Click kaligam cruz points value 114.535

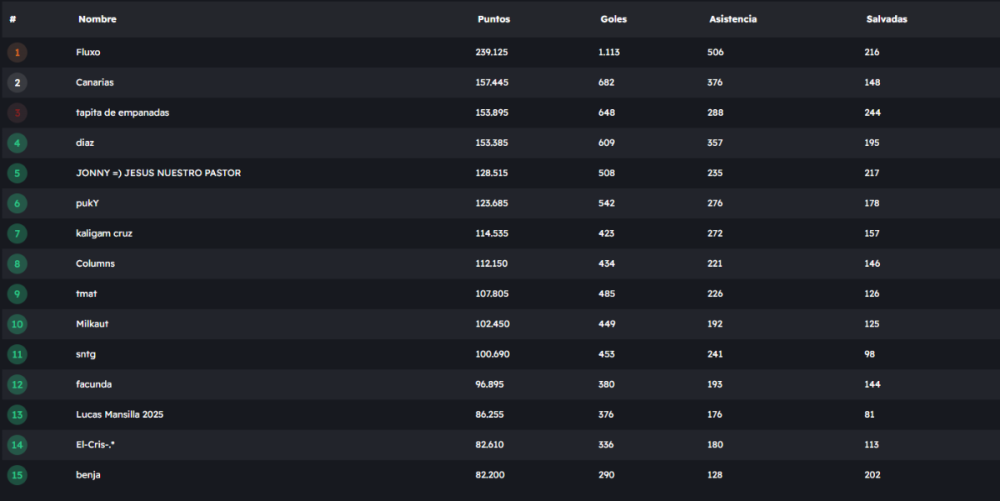click(x=494, y=233)
